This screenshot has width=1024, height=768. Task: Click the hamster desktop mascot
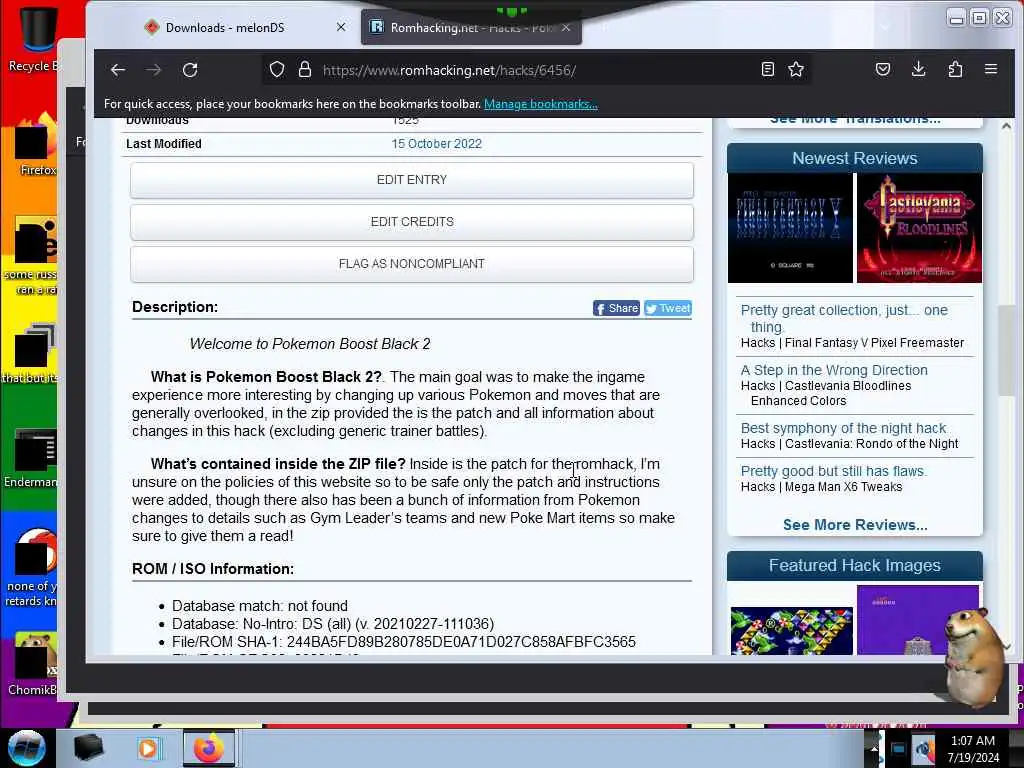973,656
